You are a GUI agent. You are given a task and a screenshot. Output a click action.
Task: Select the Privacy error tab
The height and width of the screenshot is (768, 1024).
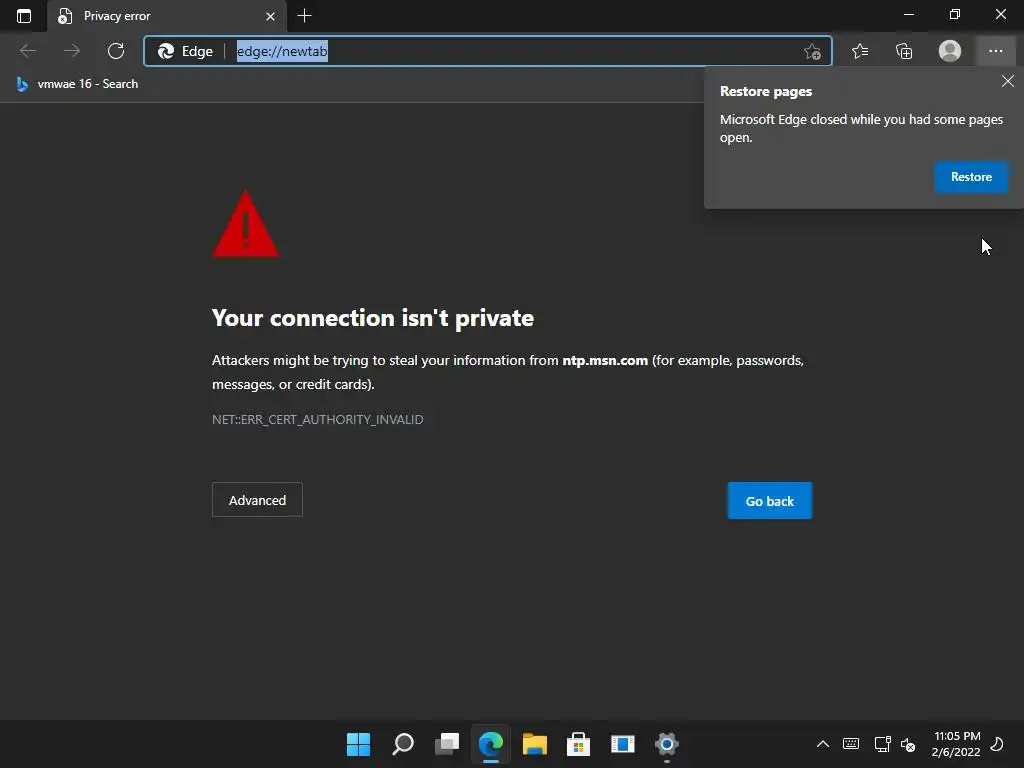click(167, 16)
